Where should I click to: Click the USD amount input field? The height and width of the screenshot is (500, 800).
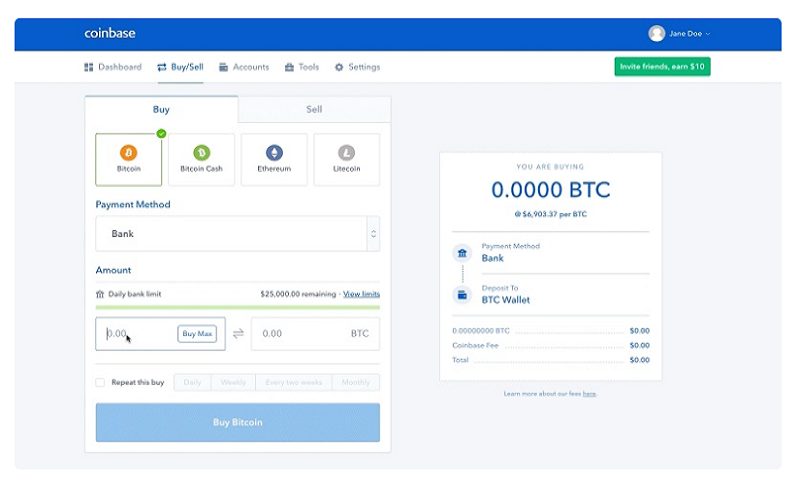pos(160,334)
